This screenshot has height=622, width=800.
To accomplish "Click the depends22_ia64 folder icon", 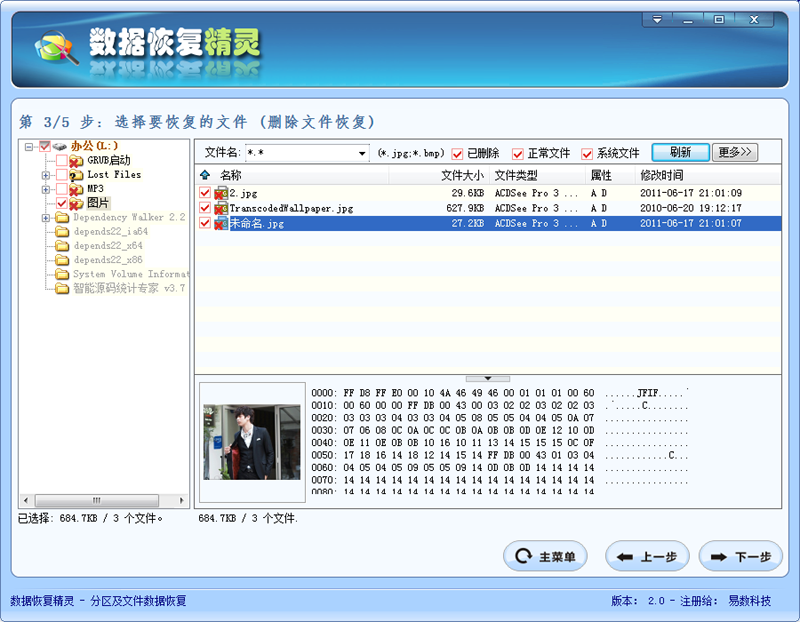I will click(x=62, y=232).
